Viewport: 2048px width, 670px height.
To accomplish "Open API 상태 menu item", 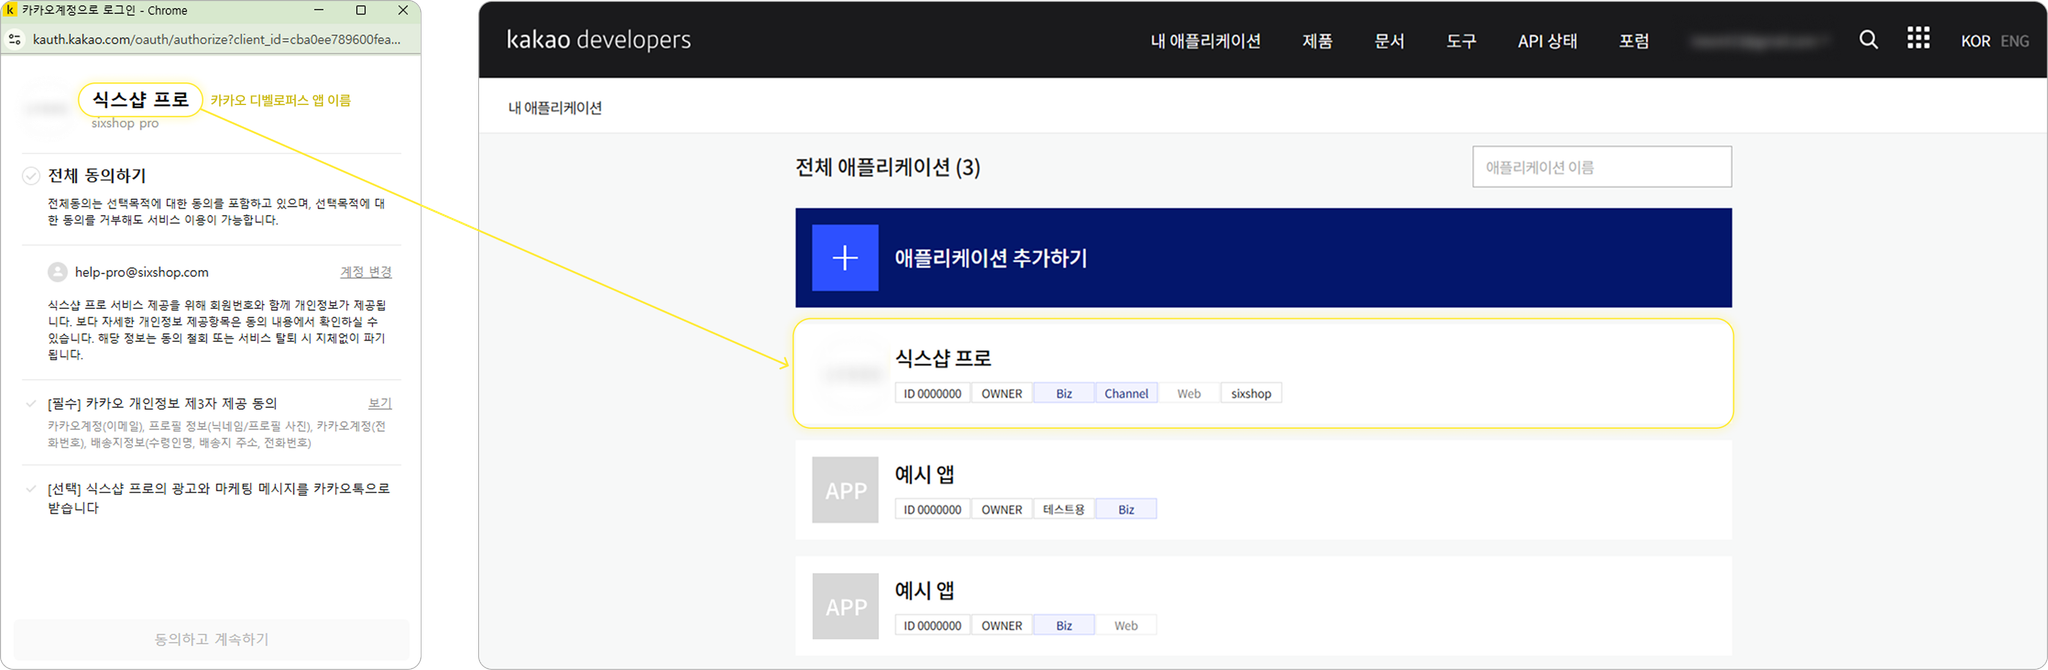I will pos(1547,41).
